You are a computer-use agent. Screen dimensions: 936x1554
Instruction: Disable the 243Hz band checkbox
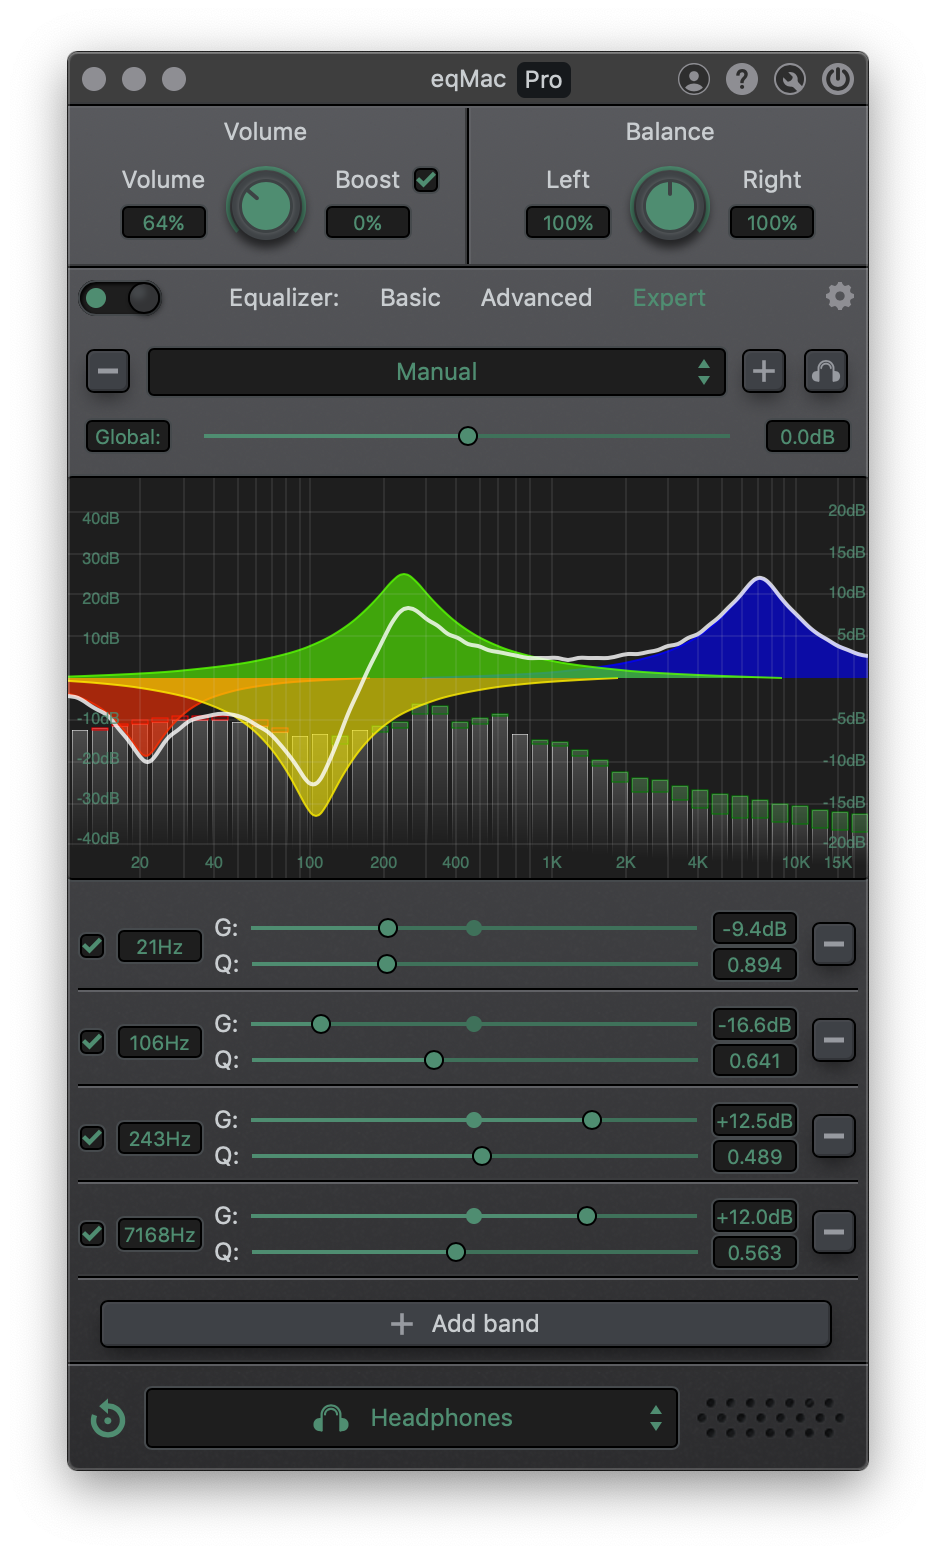[x=92, y=1138]
